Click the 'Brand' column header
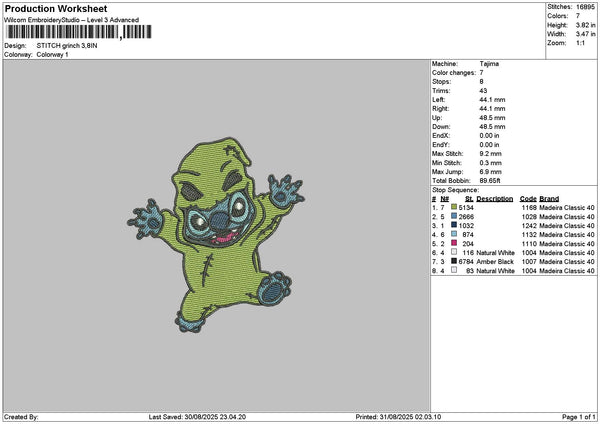 549,199
